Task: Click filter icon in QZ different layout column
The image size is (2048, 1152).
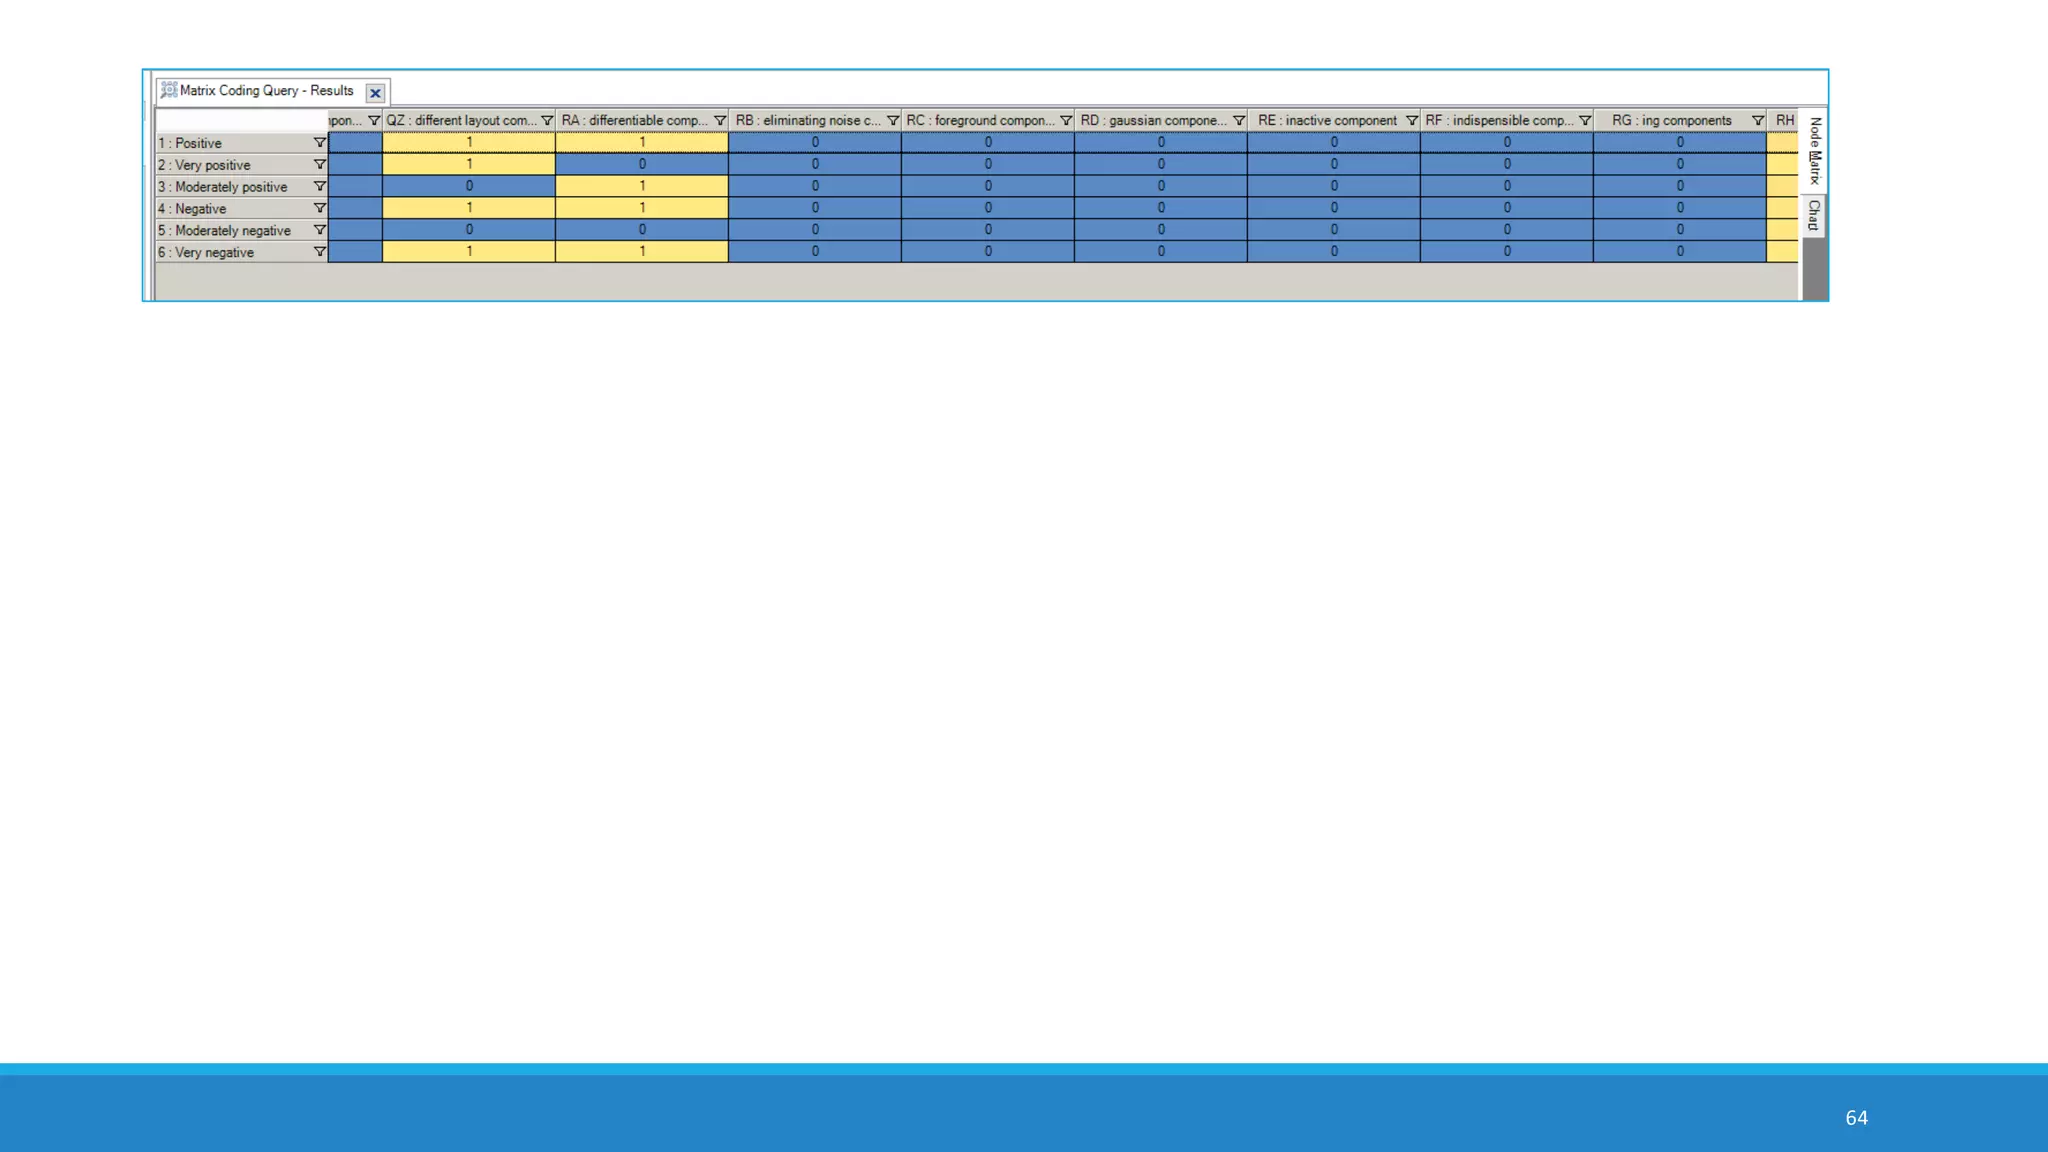Action: [x=547, y=121]
